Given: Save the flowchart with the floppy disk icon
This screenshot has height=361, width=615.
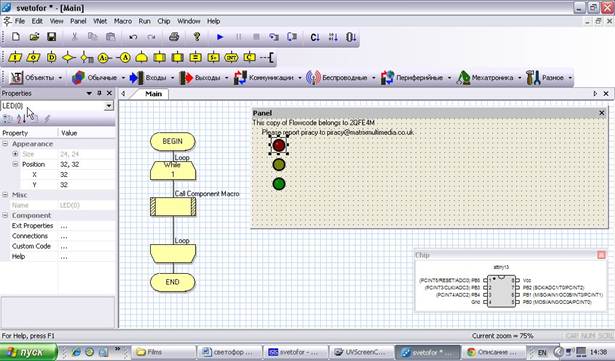Looking at the screenshot, I should pos(51,37).
